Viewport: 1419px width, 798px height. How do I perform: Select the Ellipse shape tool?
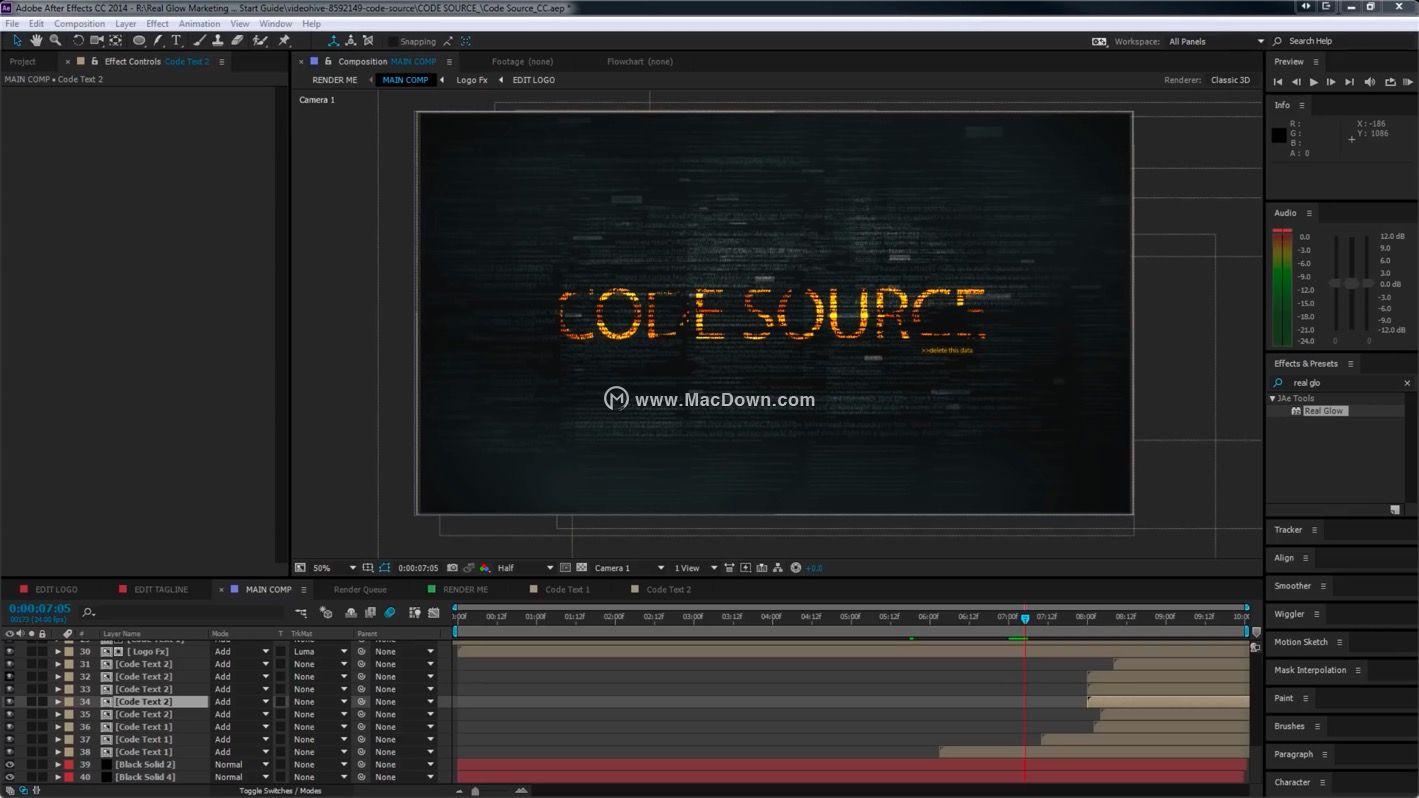[139, 41]
